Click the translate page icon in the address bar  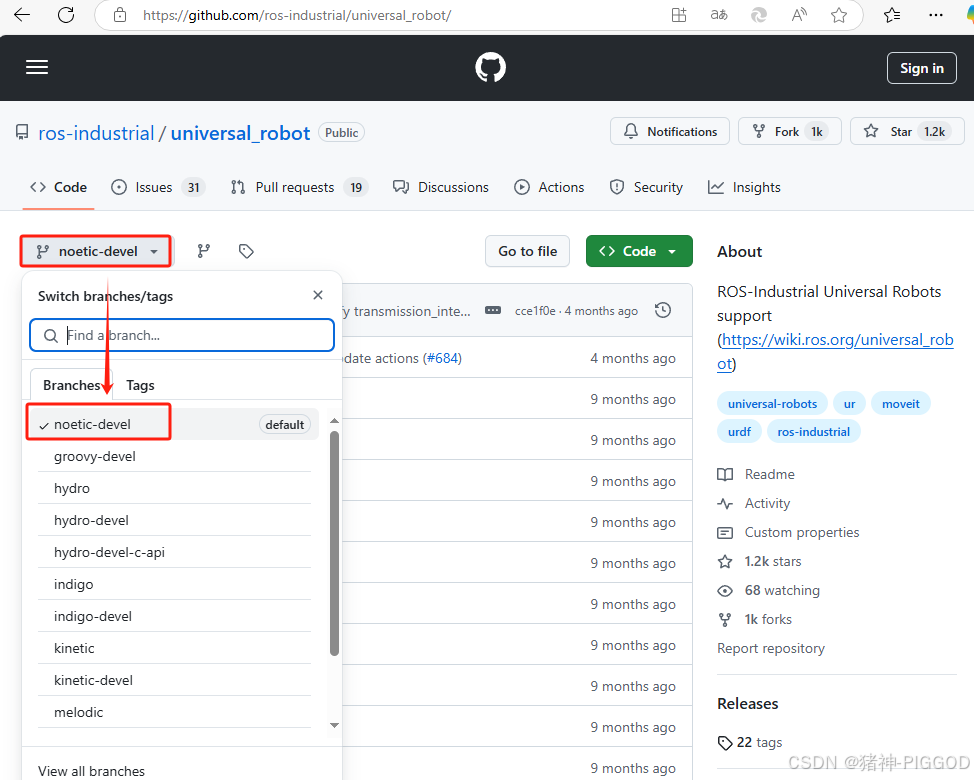[x=719, y=15]
